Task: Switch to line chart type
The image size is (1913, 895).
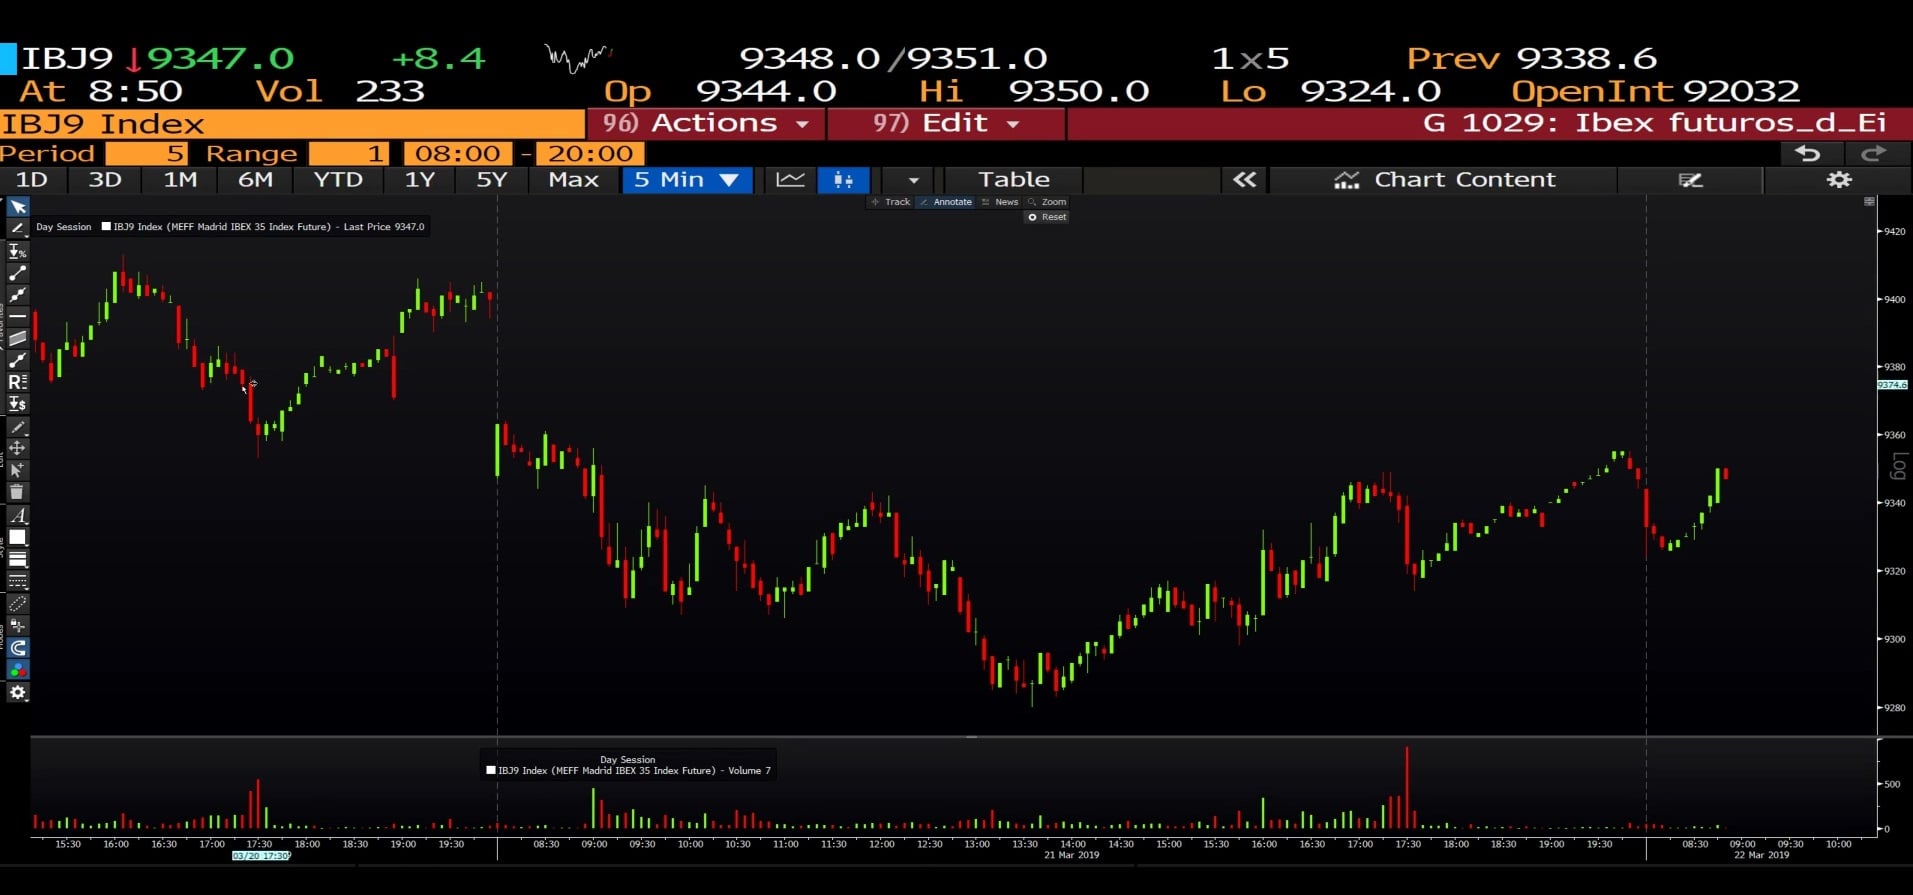Action: tap(790, 180)
